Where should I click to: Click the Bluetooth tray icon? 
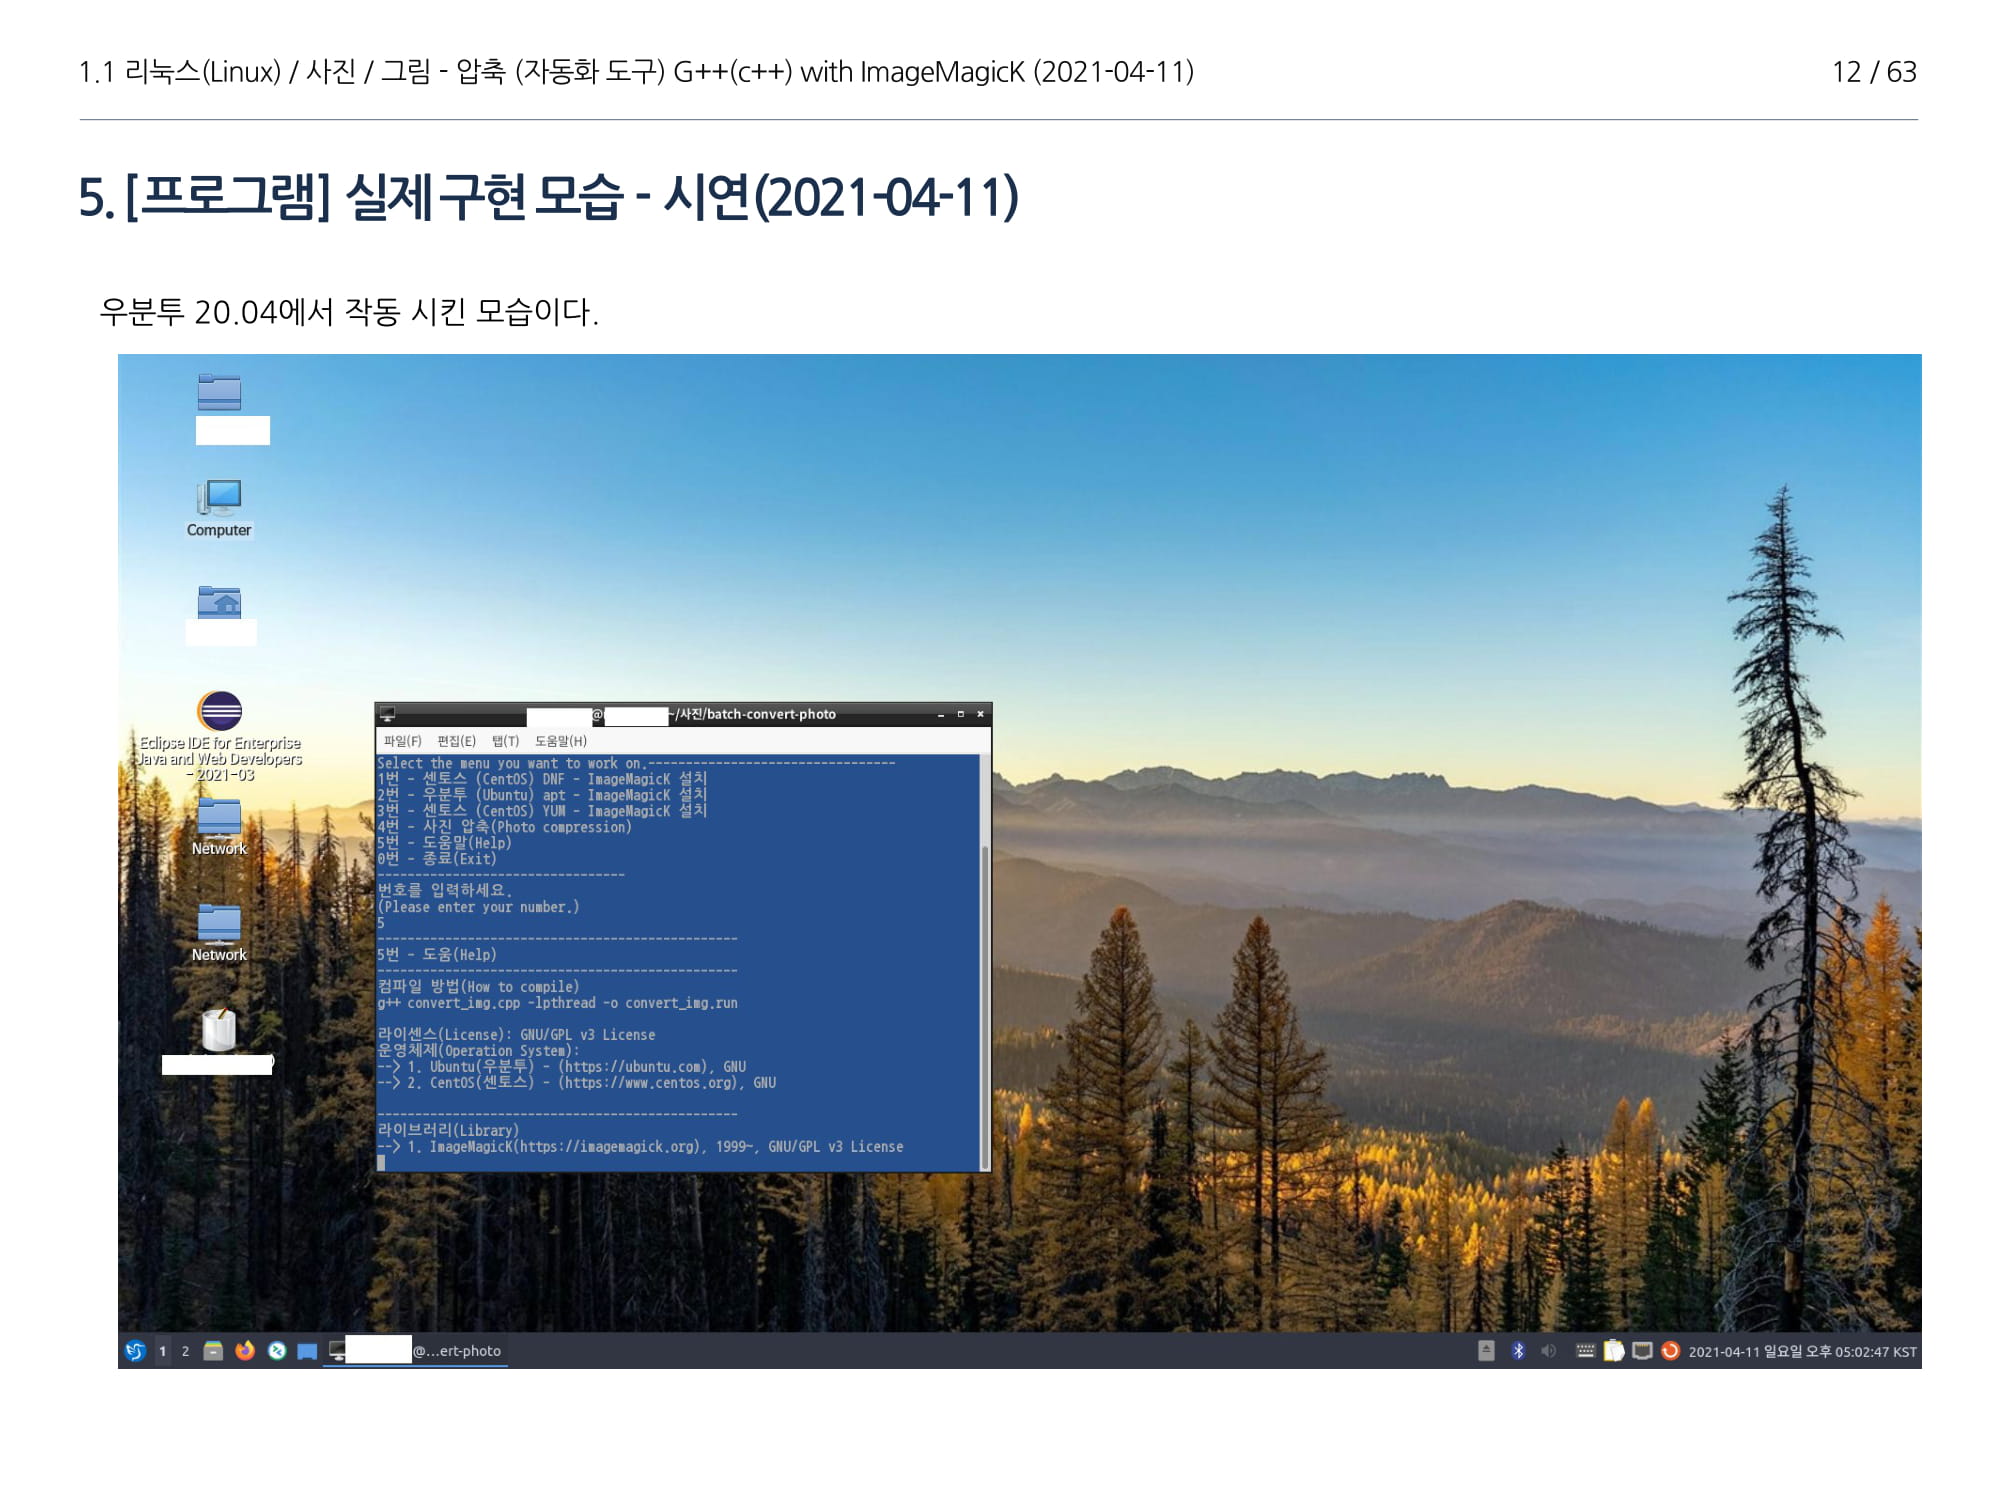point(1518,1351)
